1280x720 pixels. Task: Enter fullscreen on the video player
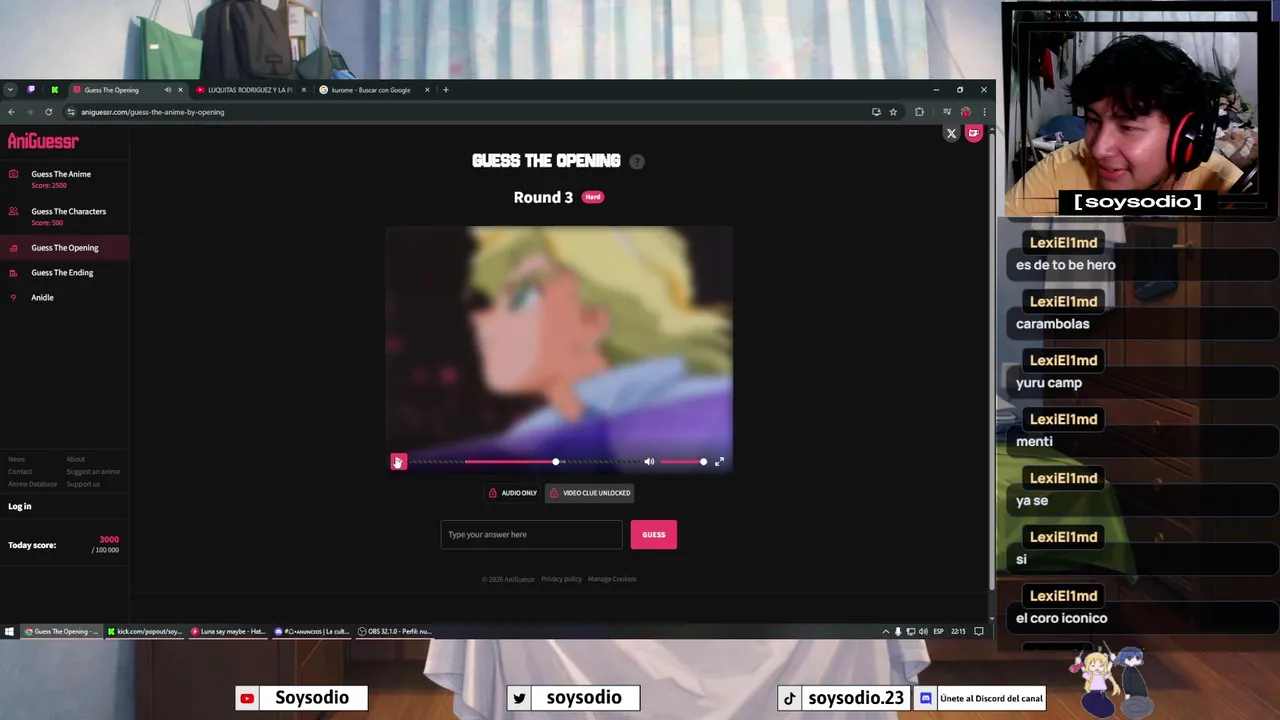point(719,462)
